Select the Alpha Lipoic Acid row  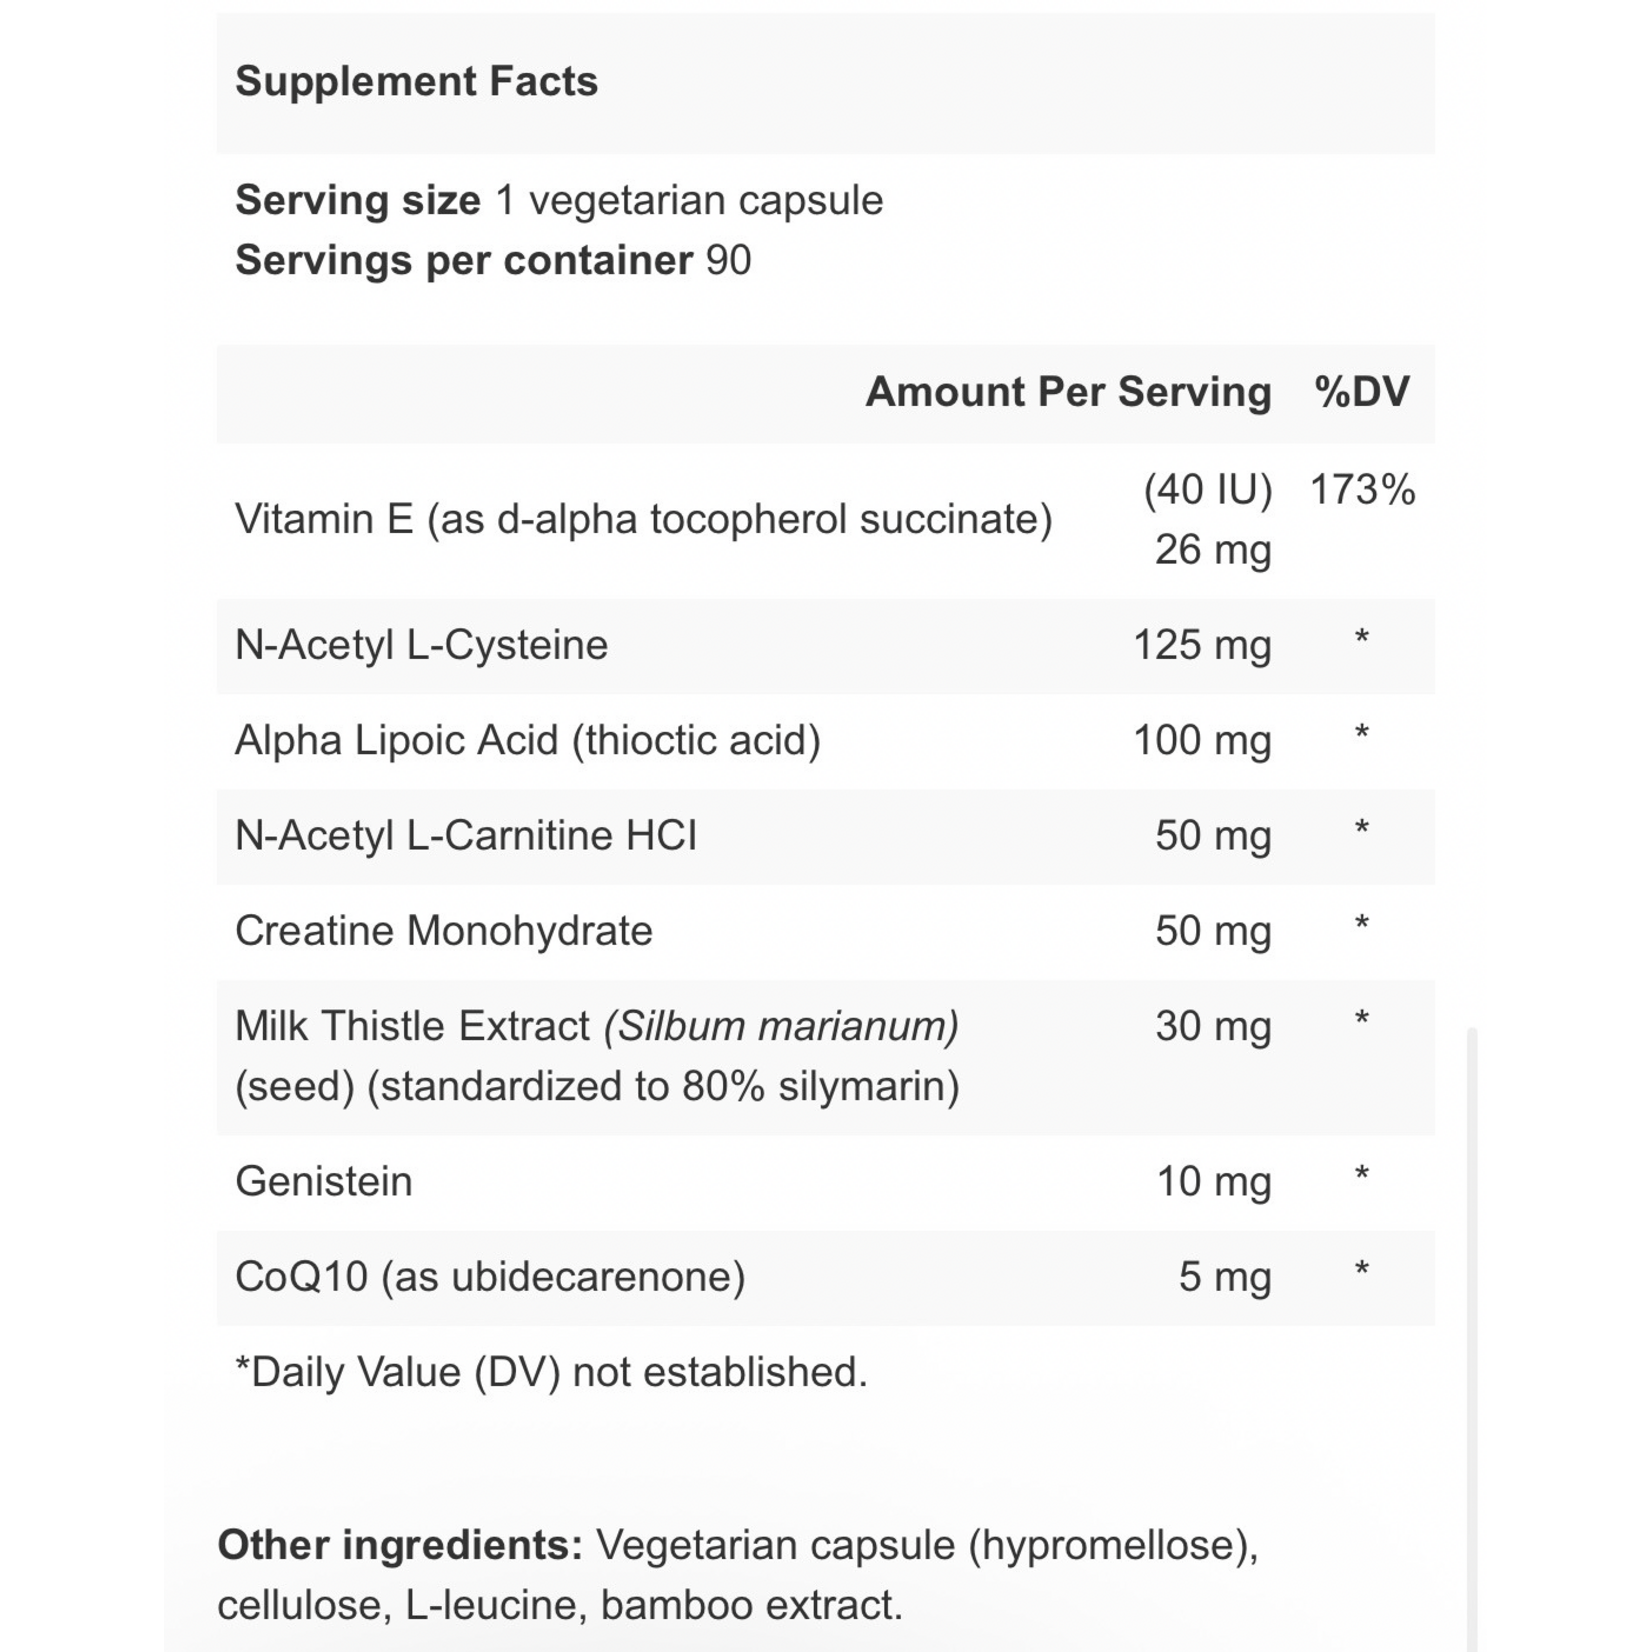click(527, 741)
